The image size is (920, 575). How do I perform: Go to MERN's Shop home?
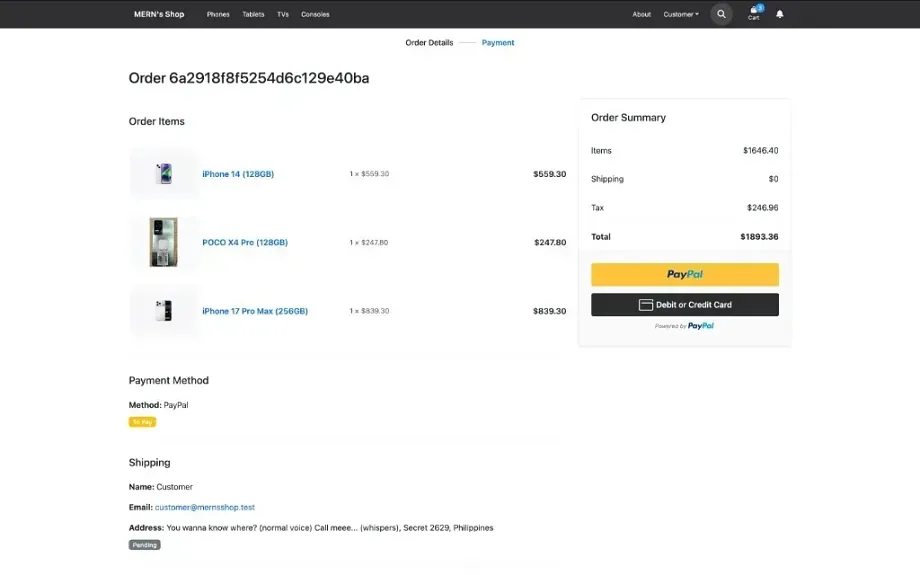pyautogui.click(x=159, y=14)
